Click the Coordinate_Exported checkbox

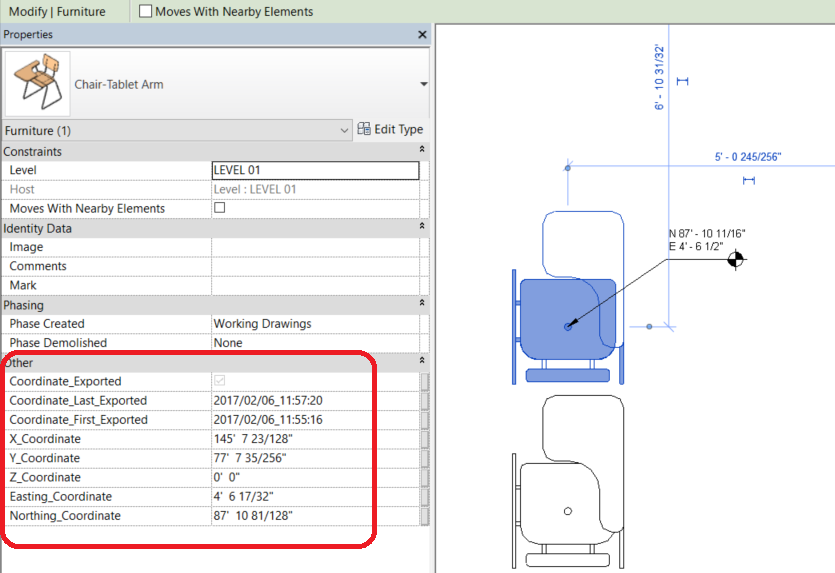click(x=220, y=381)
